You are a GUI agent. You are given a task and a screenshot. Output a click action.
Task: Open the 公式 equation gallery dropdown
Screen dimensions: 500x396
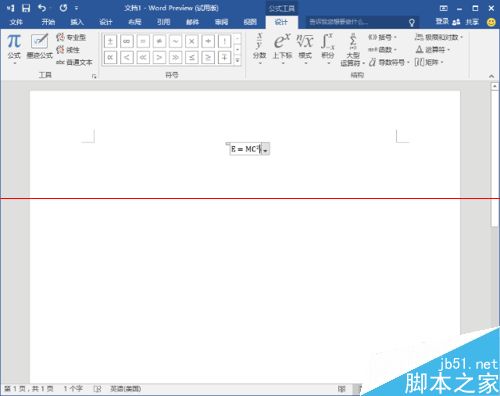[14, 48]
